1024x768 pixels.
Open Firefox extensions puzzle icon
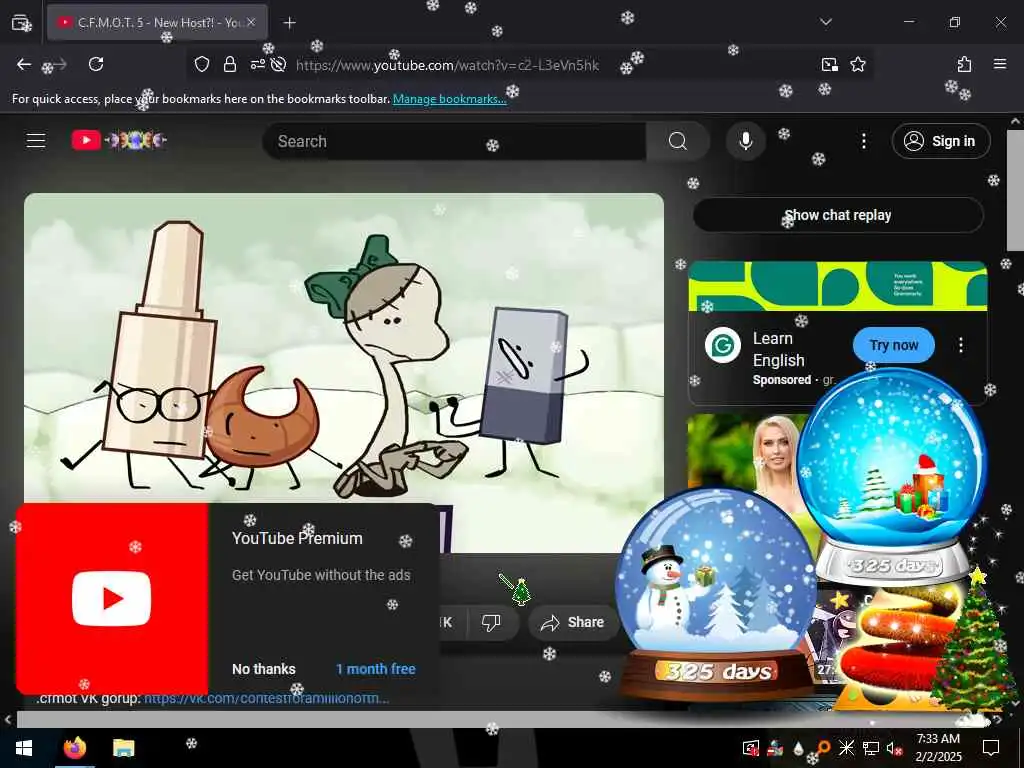965,64
